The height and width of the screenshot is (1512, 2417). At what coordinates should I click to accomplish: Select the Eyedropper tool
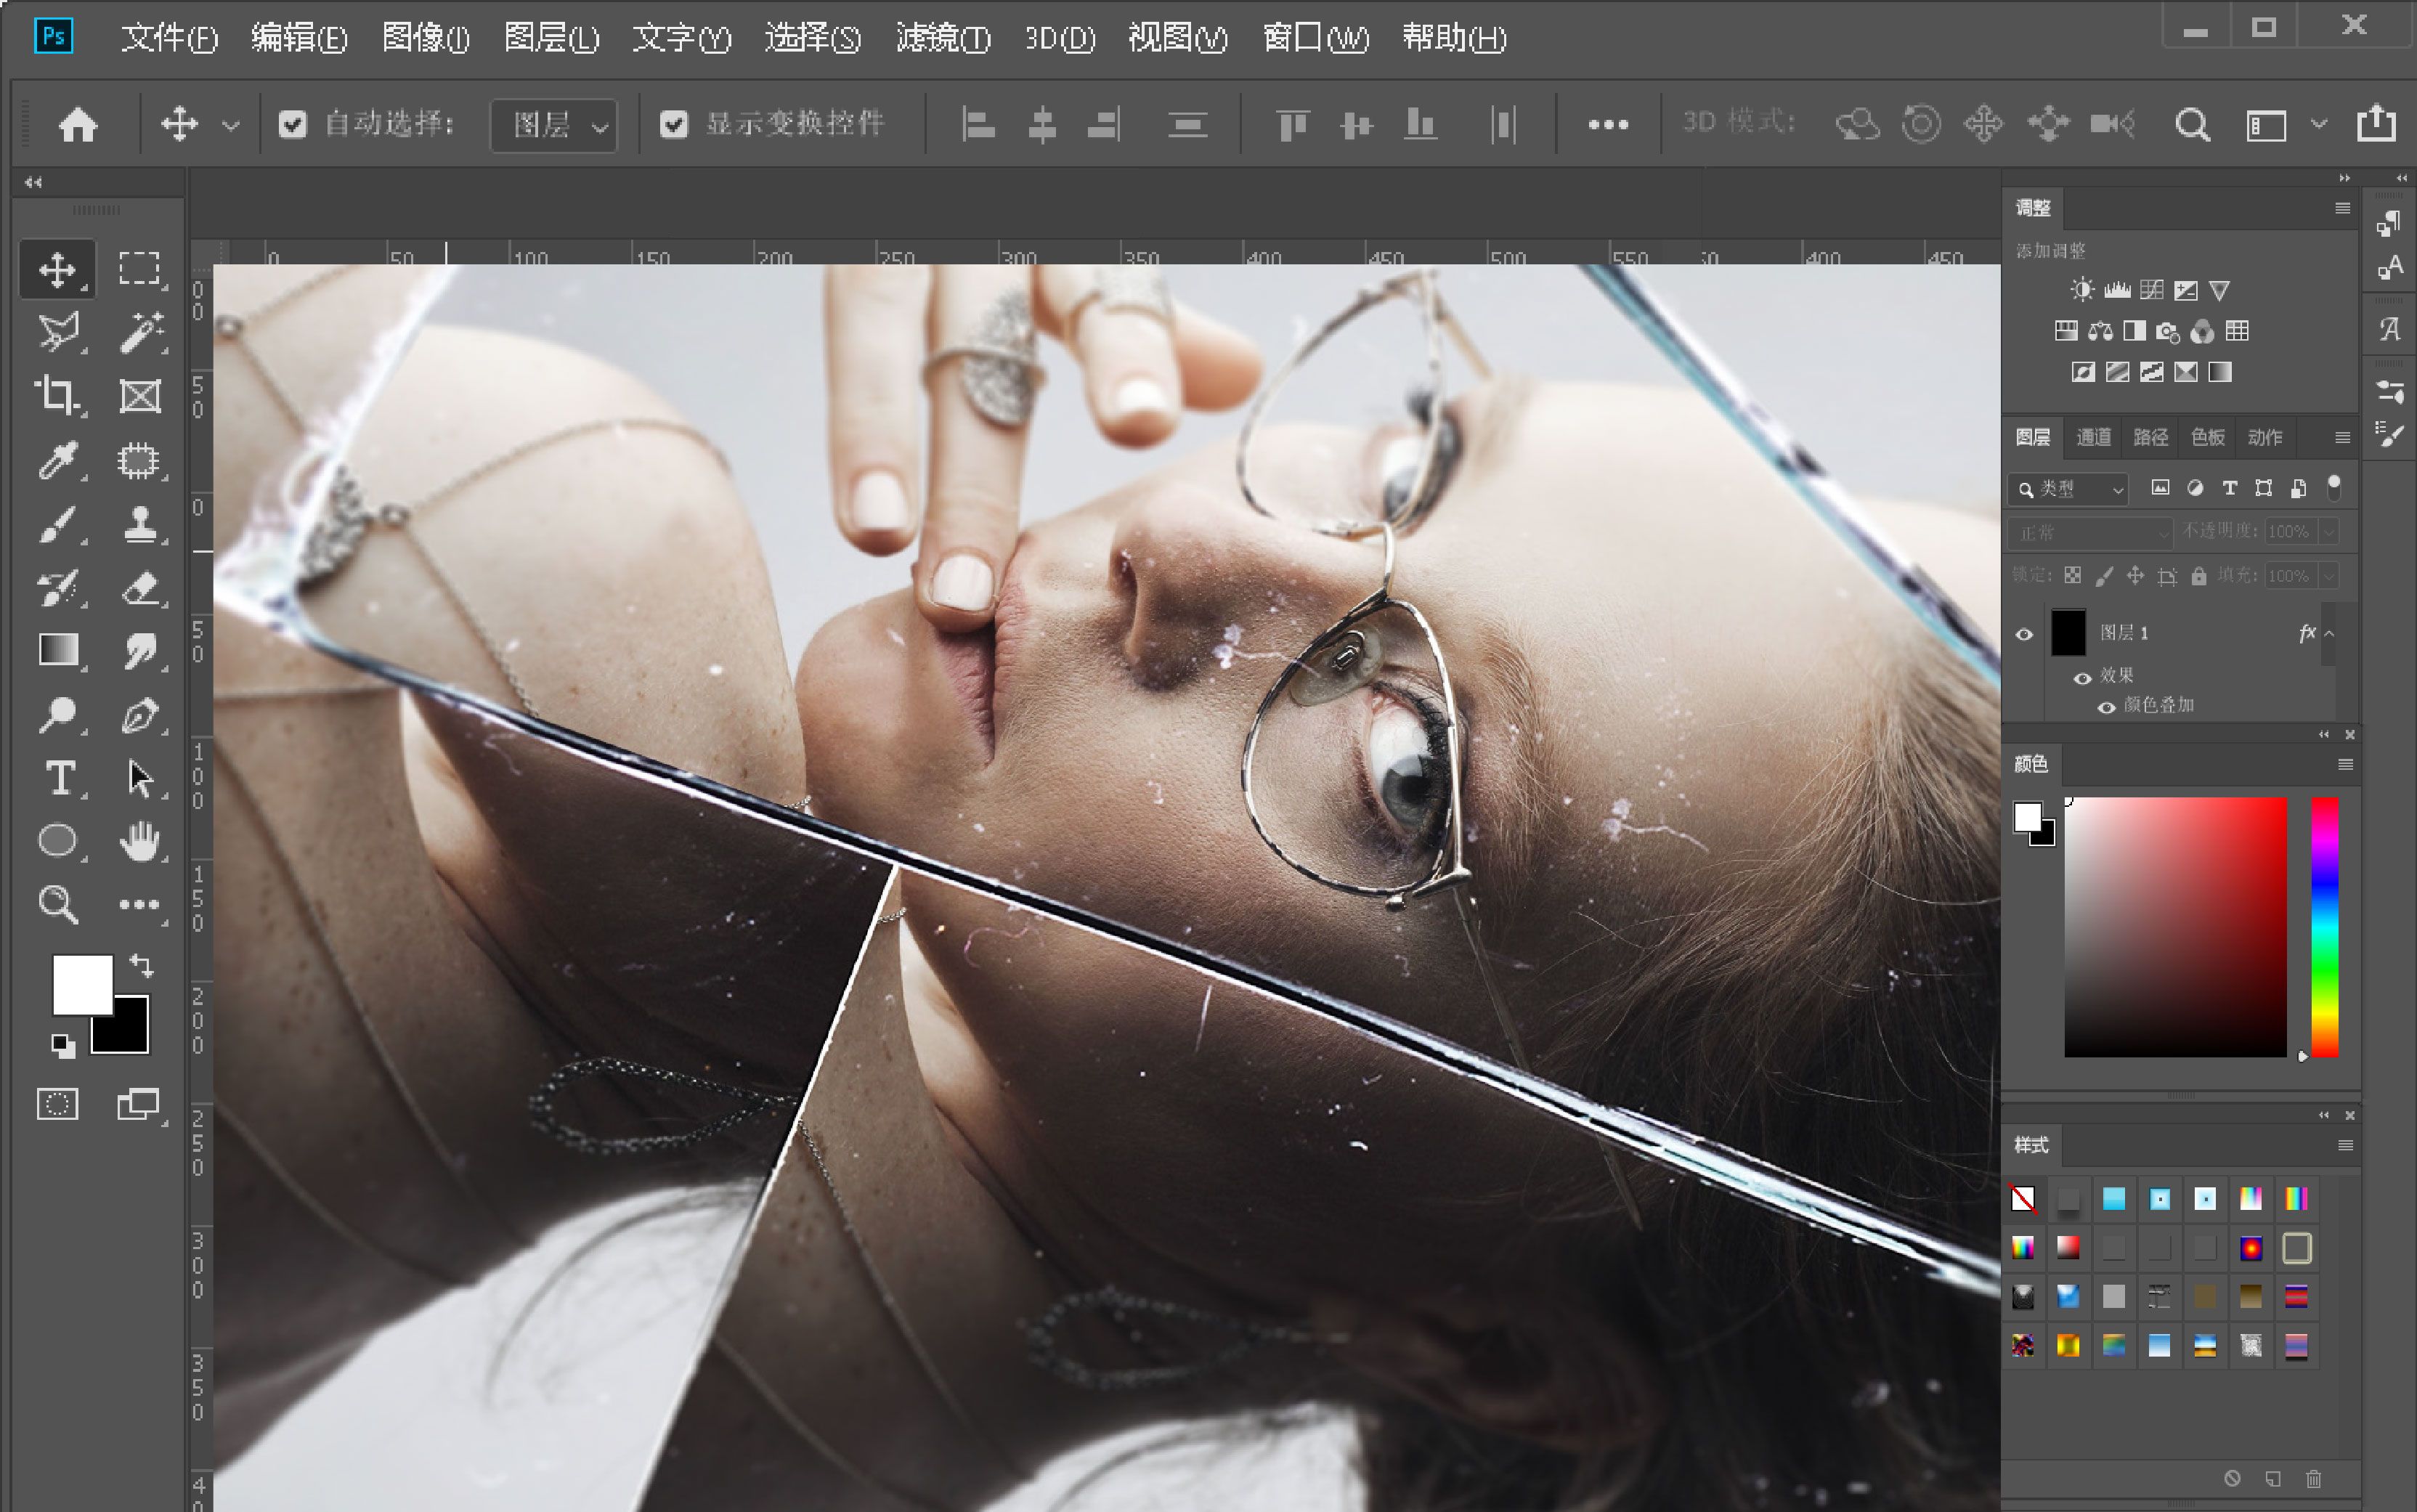click(x=57, y=460)
